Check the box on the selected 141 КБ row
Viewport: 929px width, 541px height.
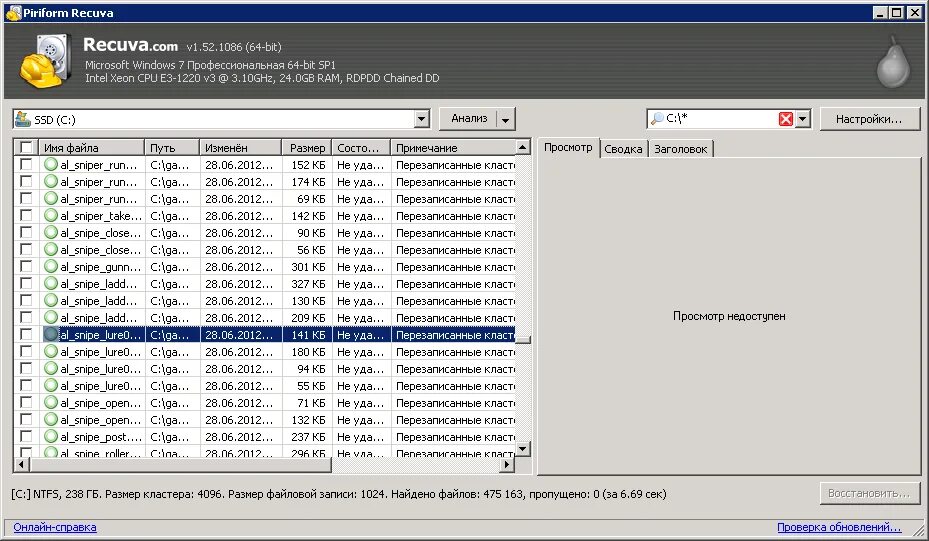coord(26,334)
